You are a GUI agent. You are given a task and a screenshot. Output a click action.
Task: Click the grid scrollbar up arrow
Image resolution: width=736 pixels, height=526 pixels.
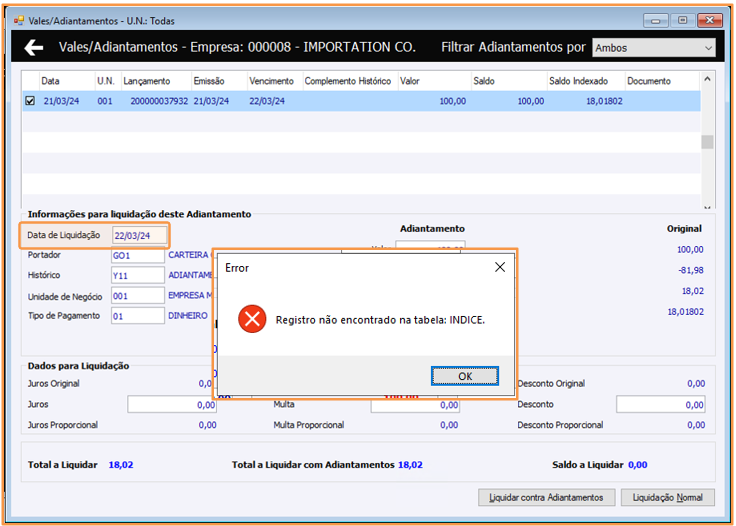[707, 79]
